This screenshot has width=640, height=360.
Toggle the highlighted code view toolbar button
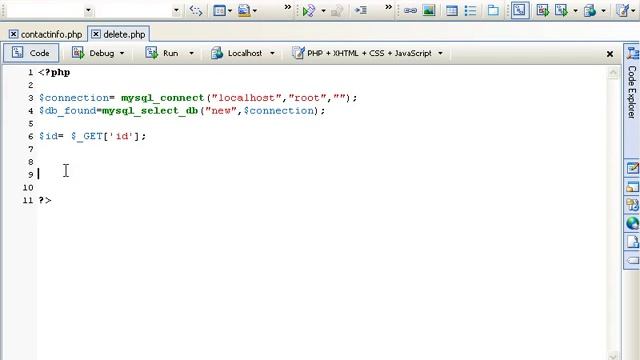(520, 11)
